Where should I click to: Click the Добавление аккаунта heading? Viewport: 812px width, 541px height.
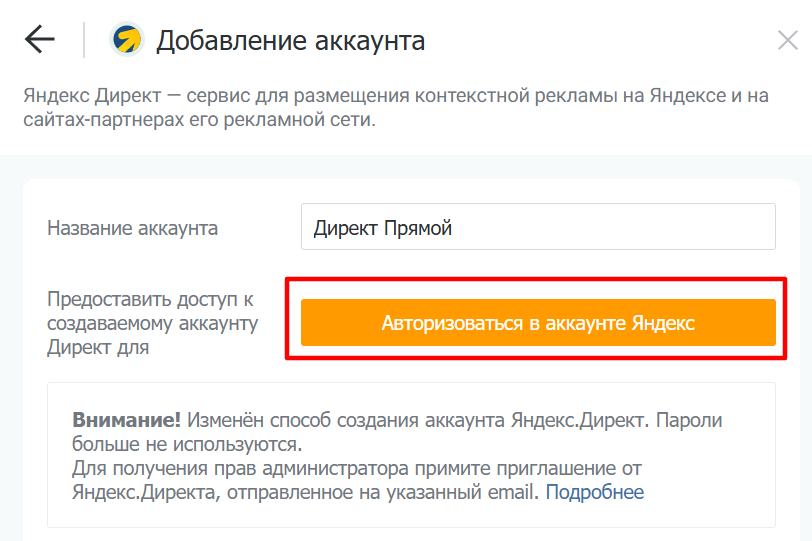pos(291,41)
